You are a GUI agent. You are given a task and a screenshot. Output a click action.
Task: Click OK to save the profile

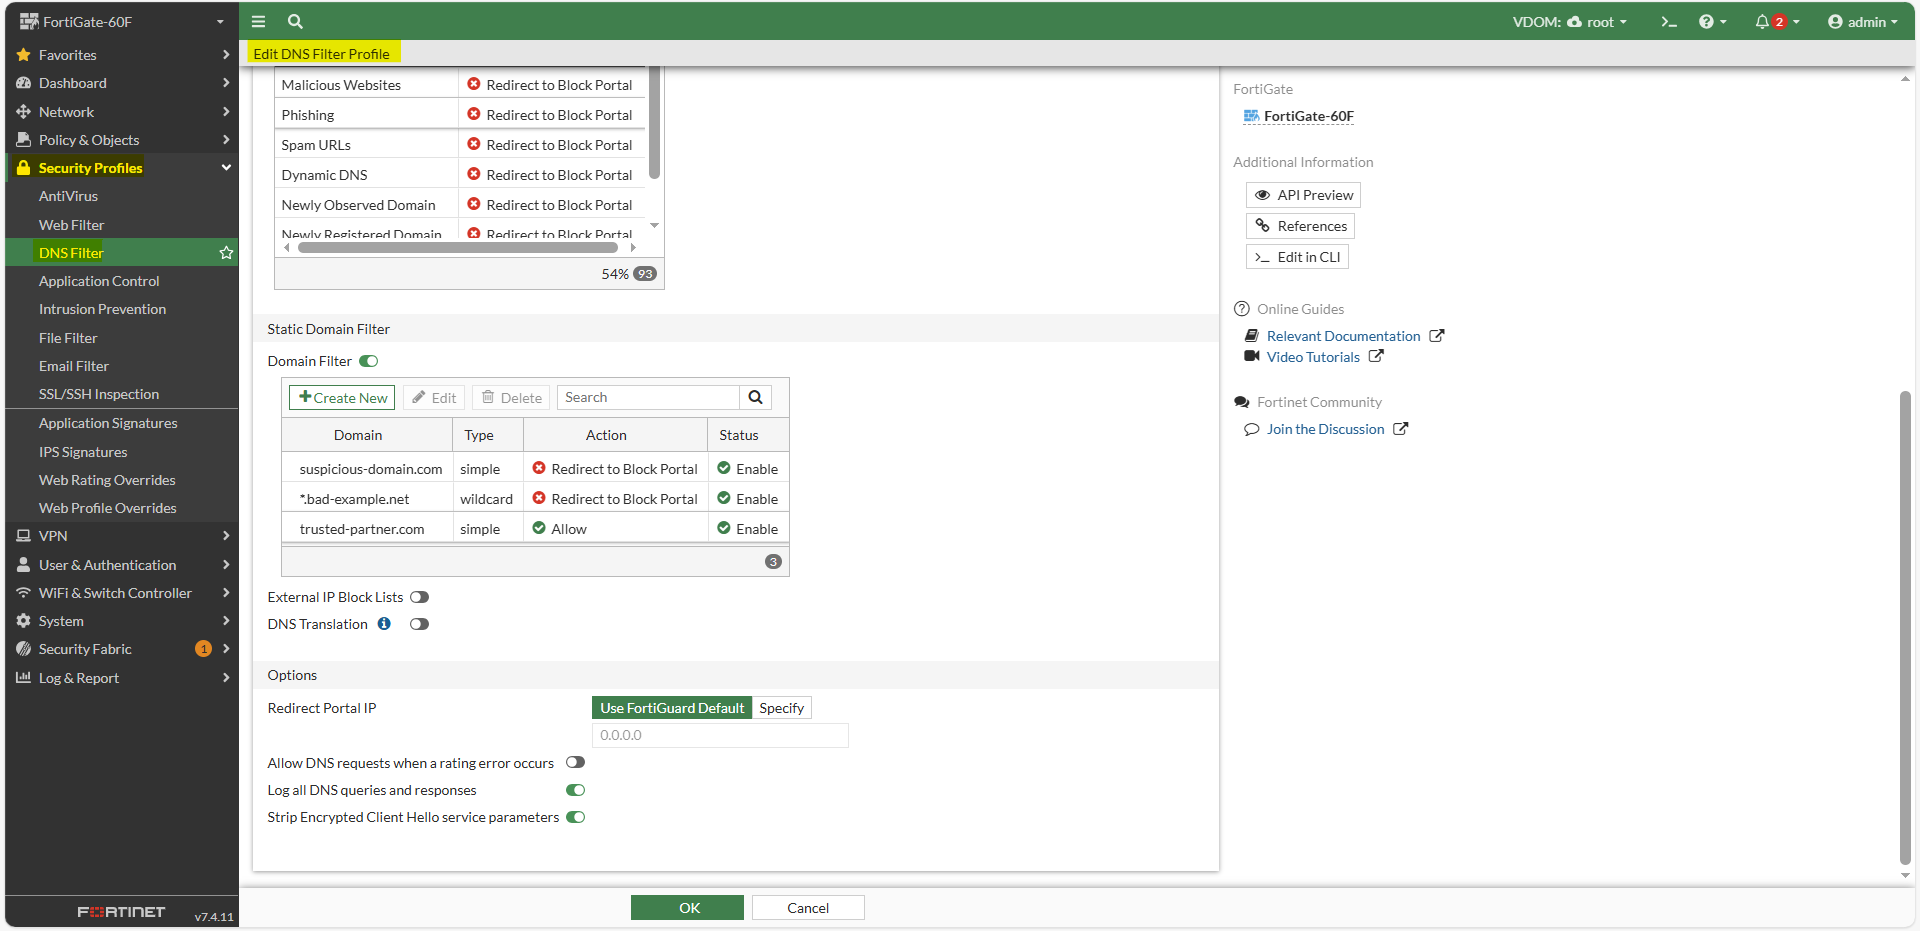(x=688, y=907)
